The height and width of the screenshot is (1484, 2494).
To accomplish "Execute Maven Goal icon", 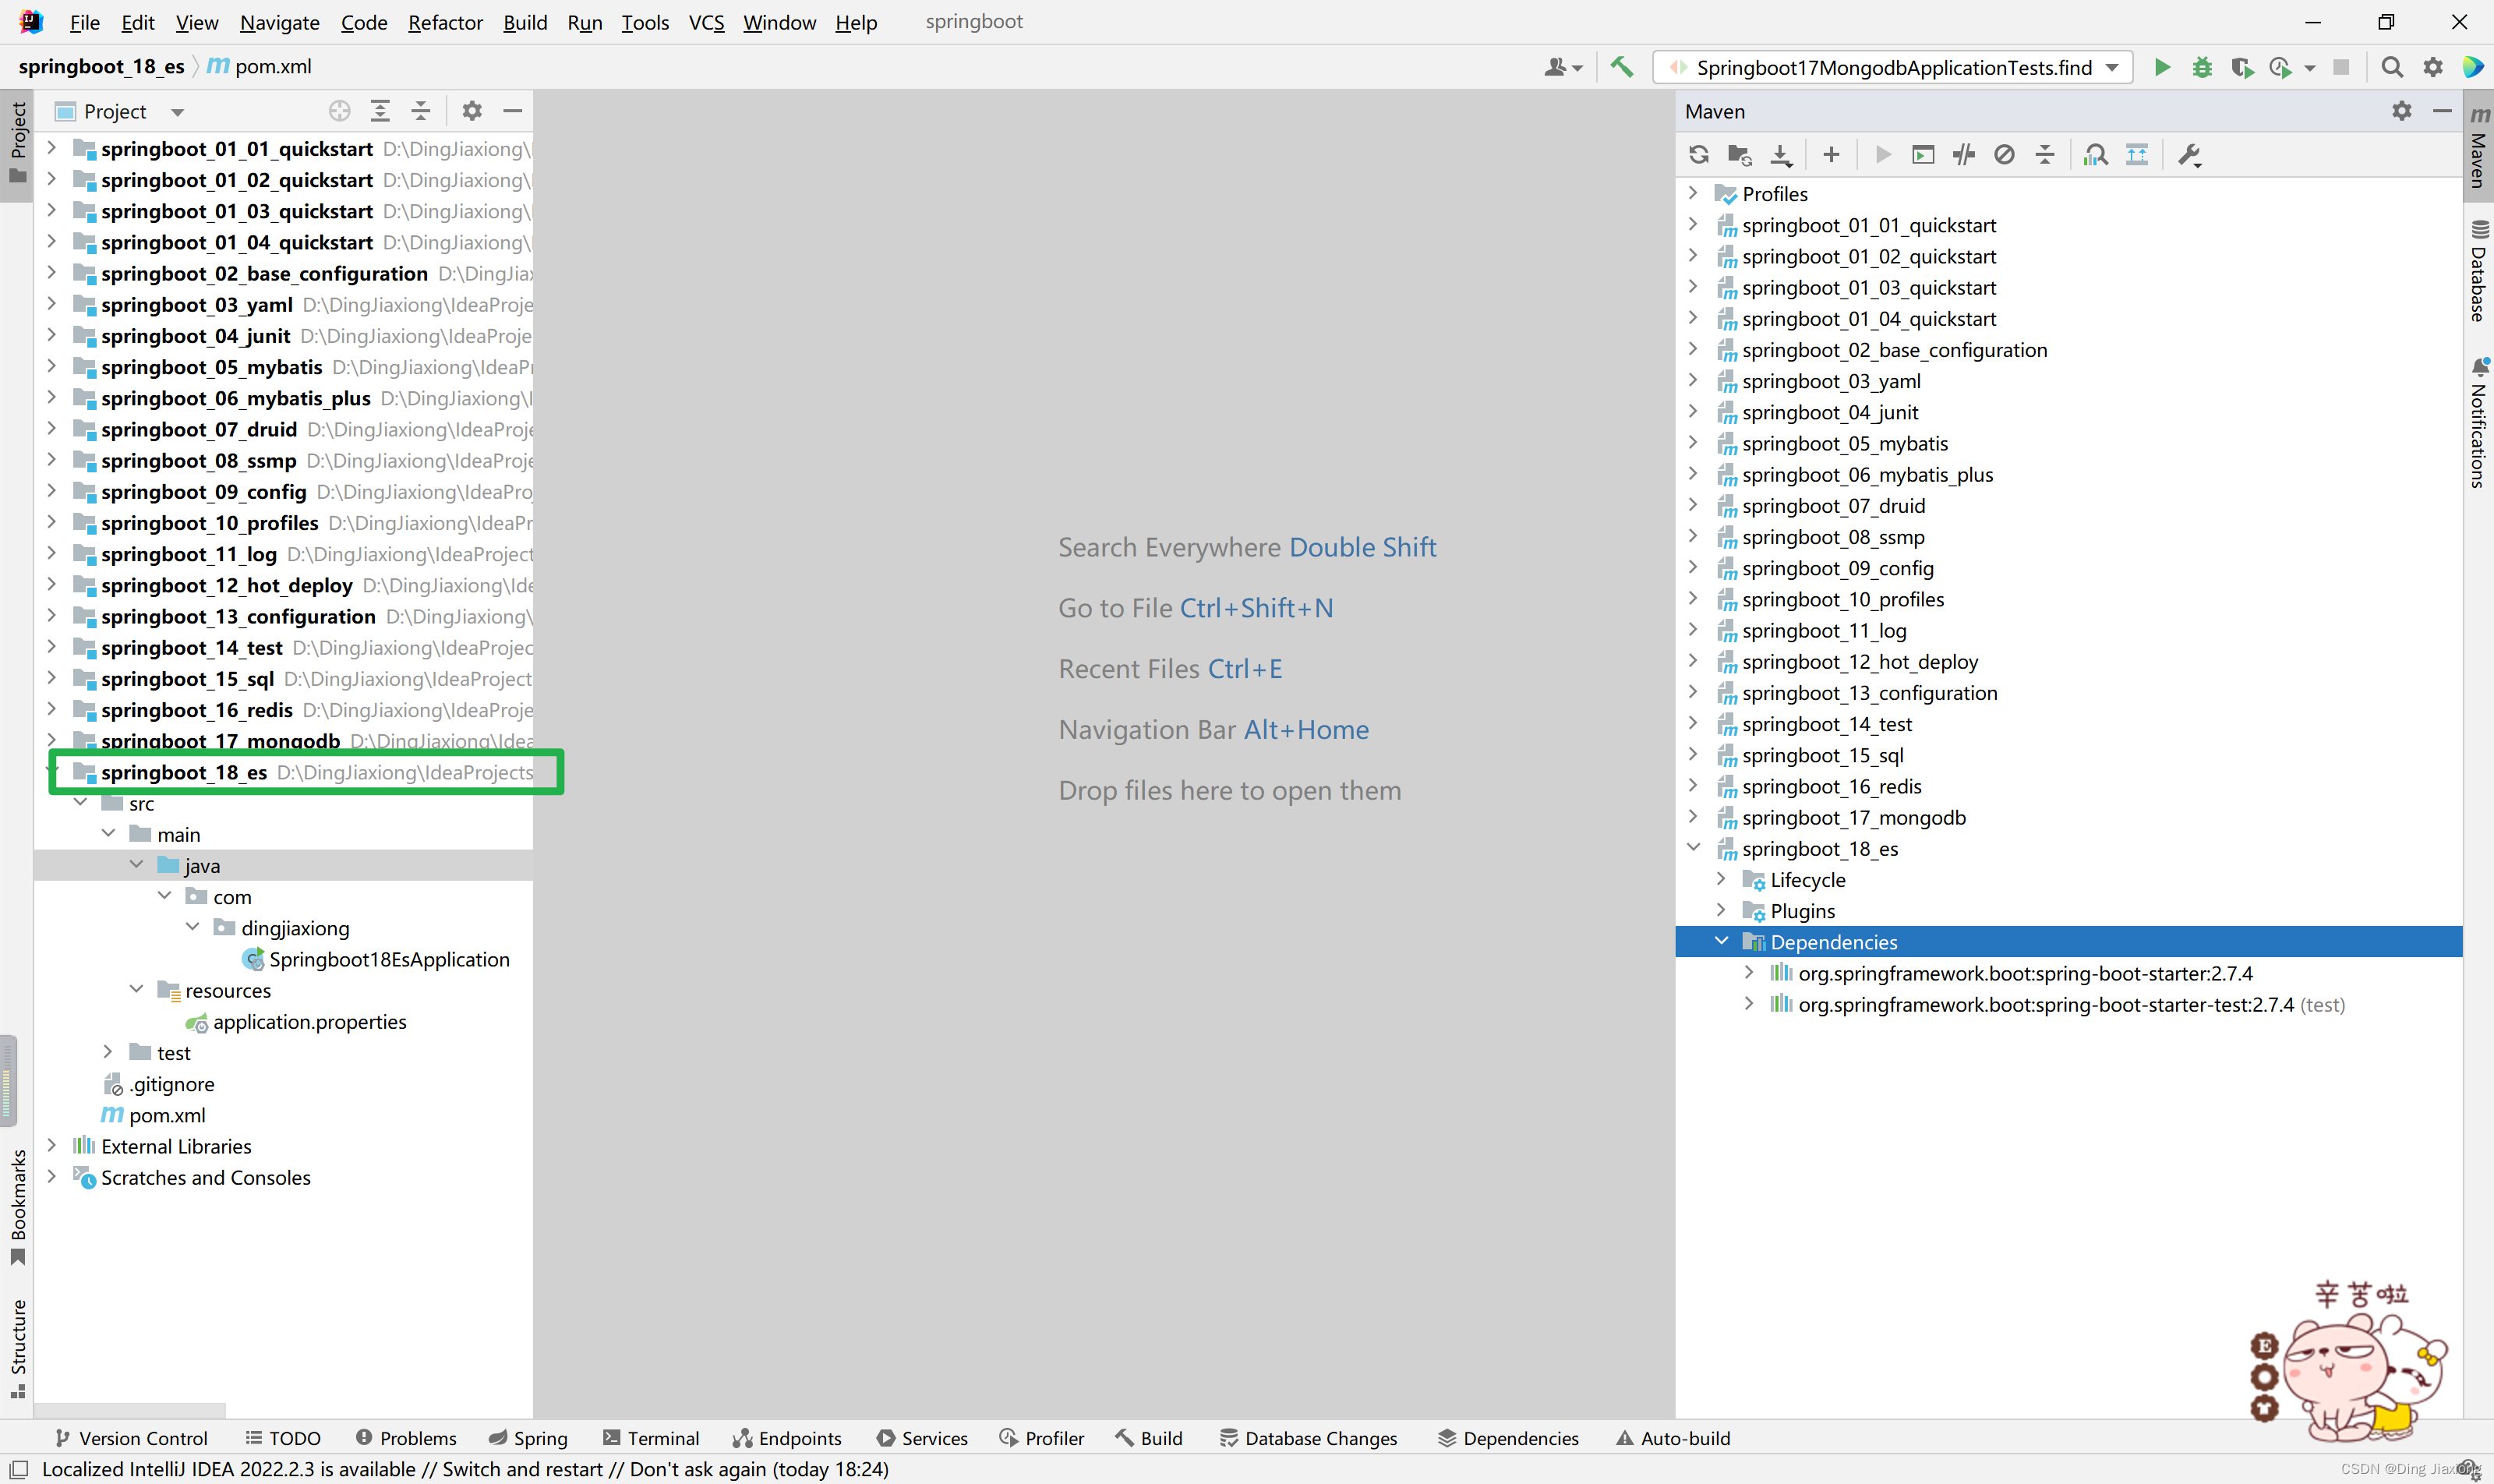I will pyautogui.click(x=1922, y=155).
